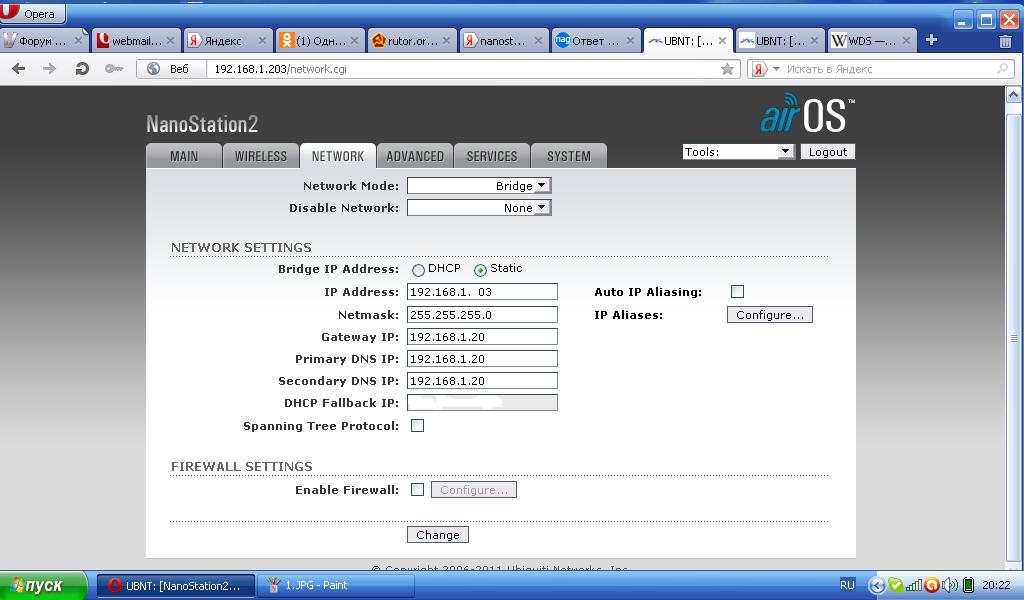1024x600 pixels.
Task: Open the SYSTEM tab
Action: pos(569,156)
